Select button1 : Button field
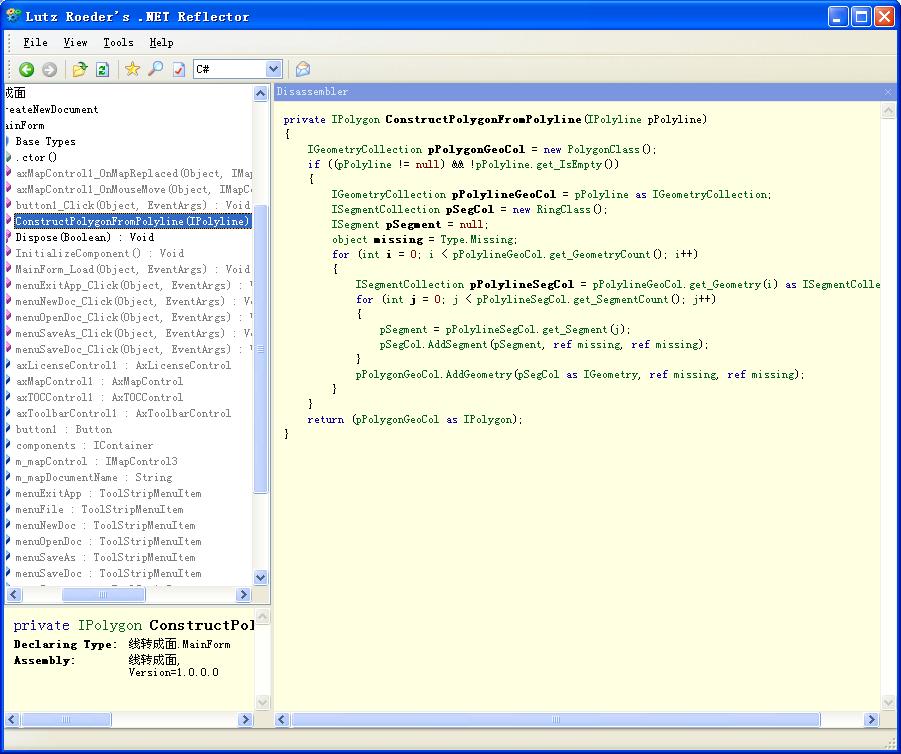 (x=63, y=430)
